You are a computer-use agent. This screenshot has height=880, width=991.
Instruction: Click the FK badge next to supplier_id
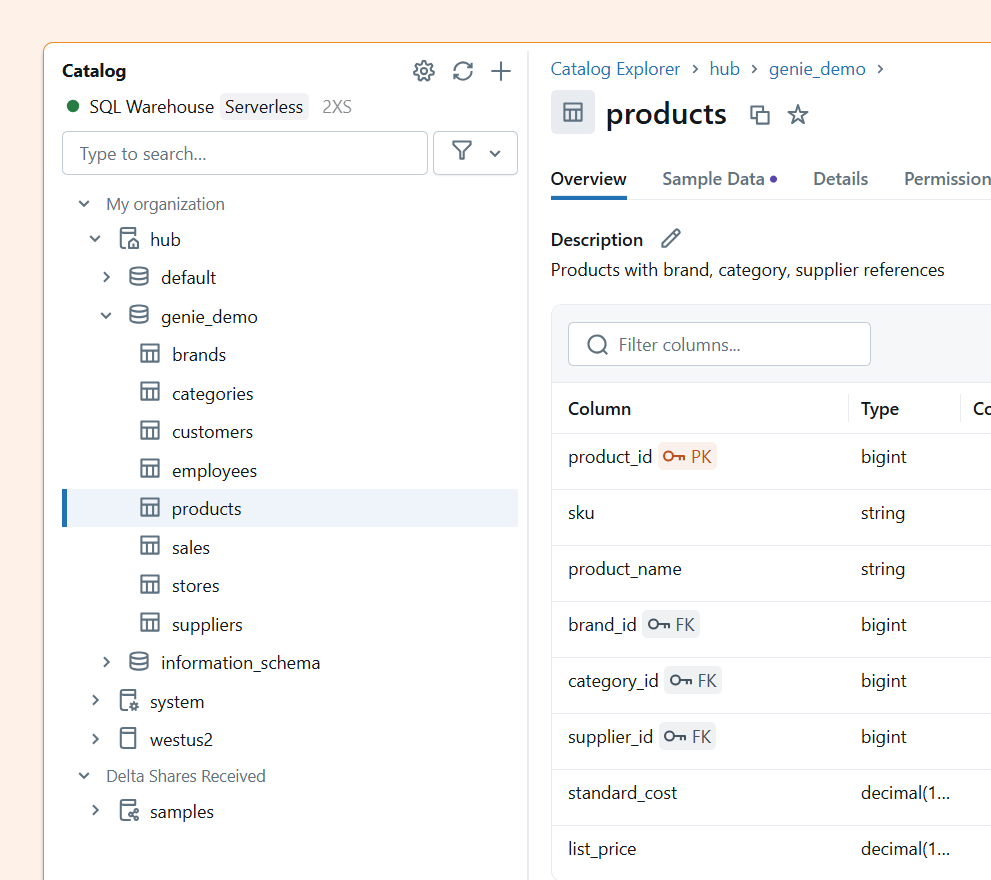pos(687,736)
